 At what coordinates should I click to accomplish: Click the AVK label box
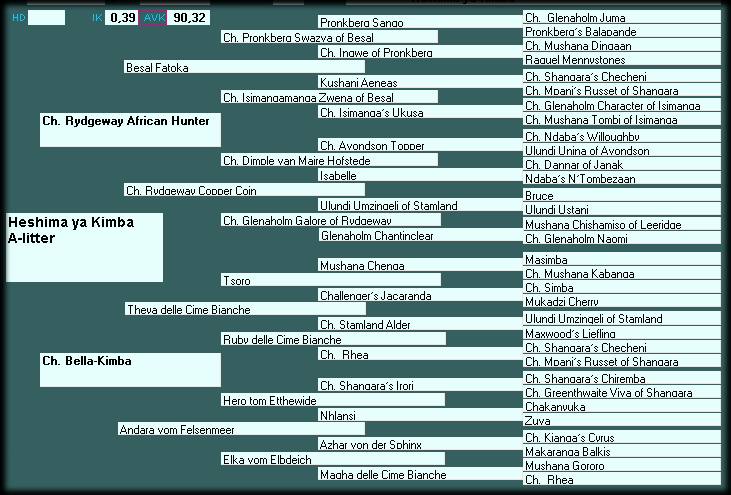point(153,18)
